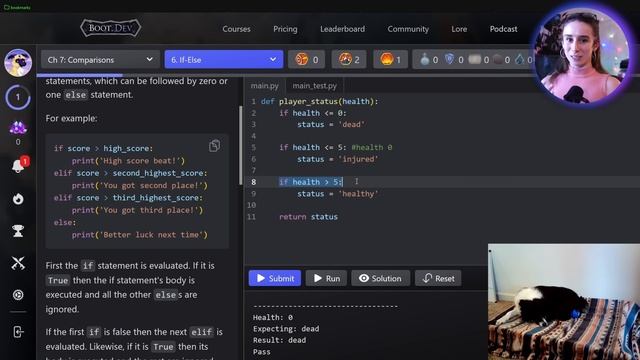The width and height of the screenshot is (640, 360).
Task: View the Solution
Action: click(380, 278)
